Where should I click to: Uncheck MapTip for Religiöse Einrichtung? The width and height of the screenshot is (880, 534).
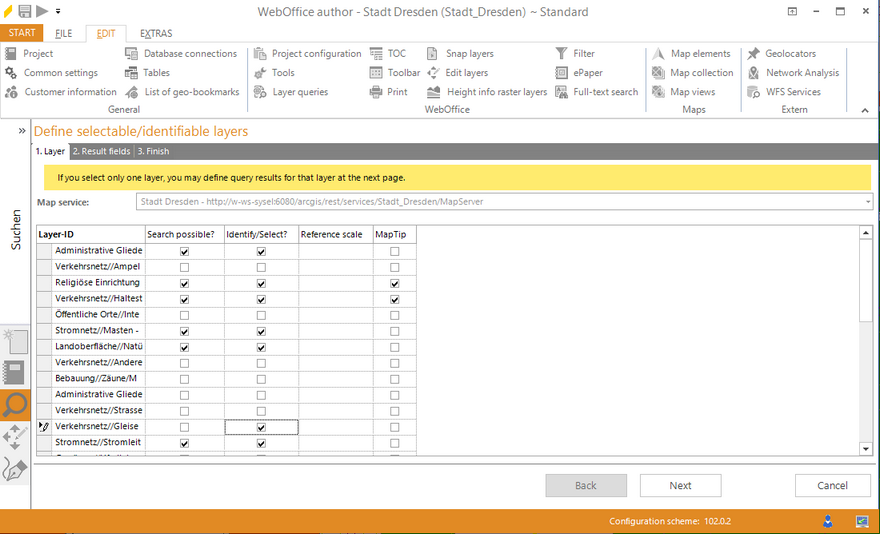click(x=395, y=284)
